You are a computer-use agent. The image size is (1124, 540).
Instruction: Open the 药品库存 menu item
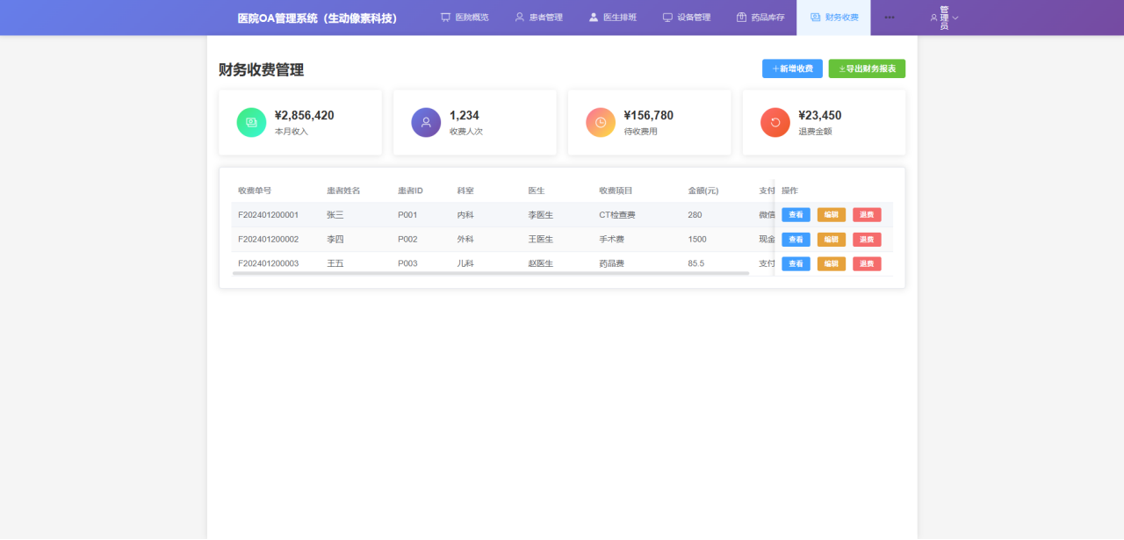coord(760,17)
